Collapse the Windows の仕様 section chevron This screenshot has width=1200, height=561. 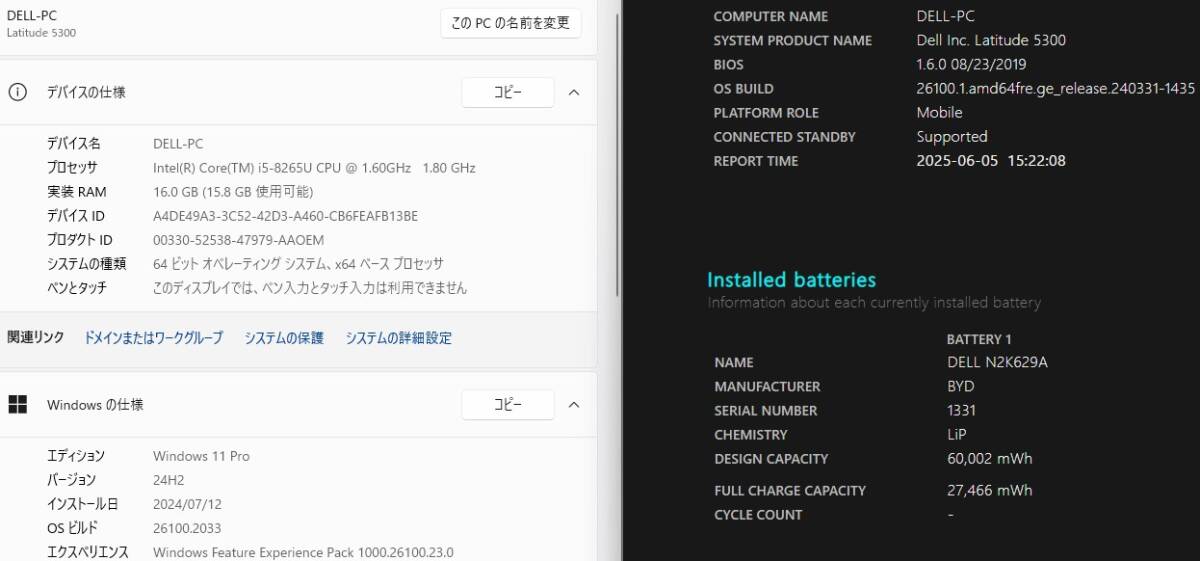click(x=574, y=405)
